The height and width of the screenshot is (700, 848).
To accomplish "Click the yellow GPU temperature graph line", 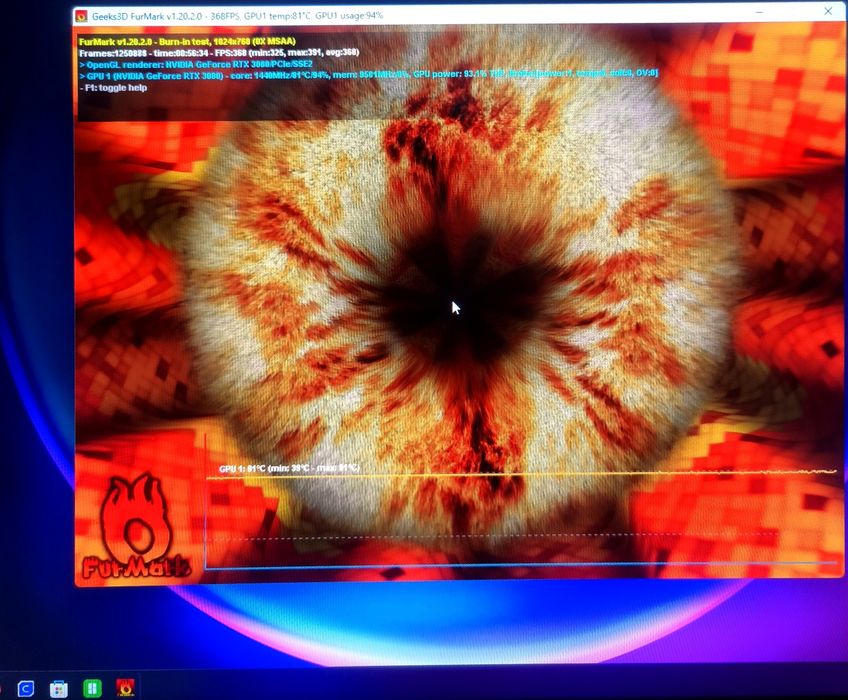I will [x=521, y=474].
